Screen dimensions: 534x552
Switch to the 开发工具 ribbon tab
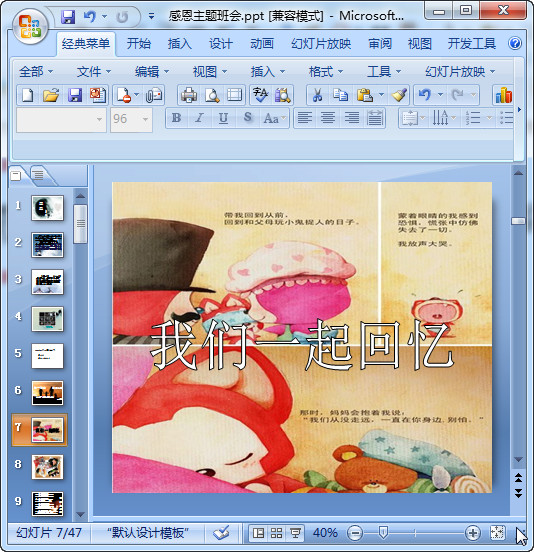pos(472,44)
